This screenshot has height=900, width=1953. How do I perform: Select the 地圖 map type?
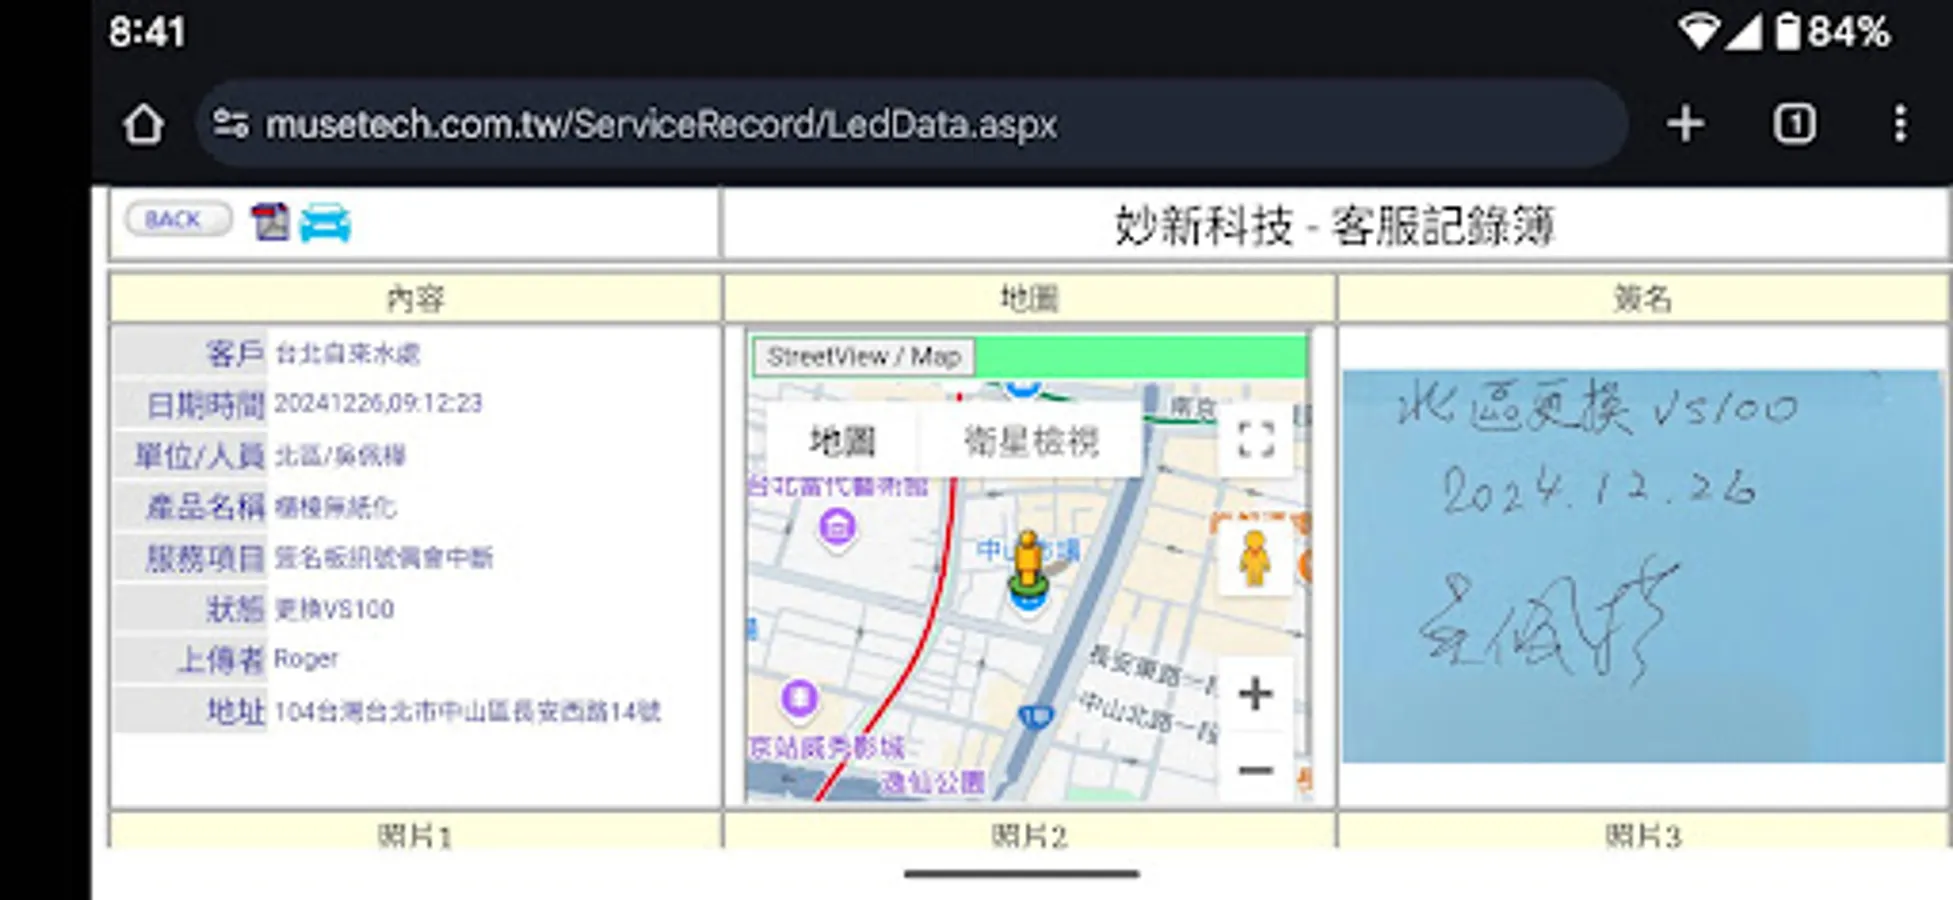pos(843,441)
